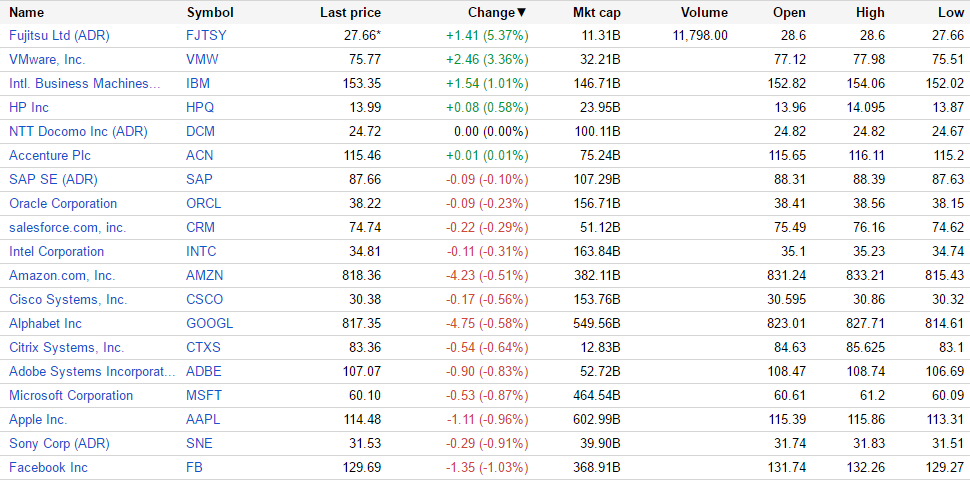970x482 pixels.
Task: Open Apple Inc. company link
Action: pyautogui.click(x=38, y=419)
